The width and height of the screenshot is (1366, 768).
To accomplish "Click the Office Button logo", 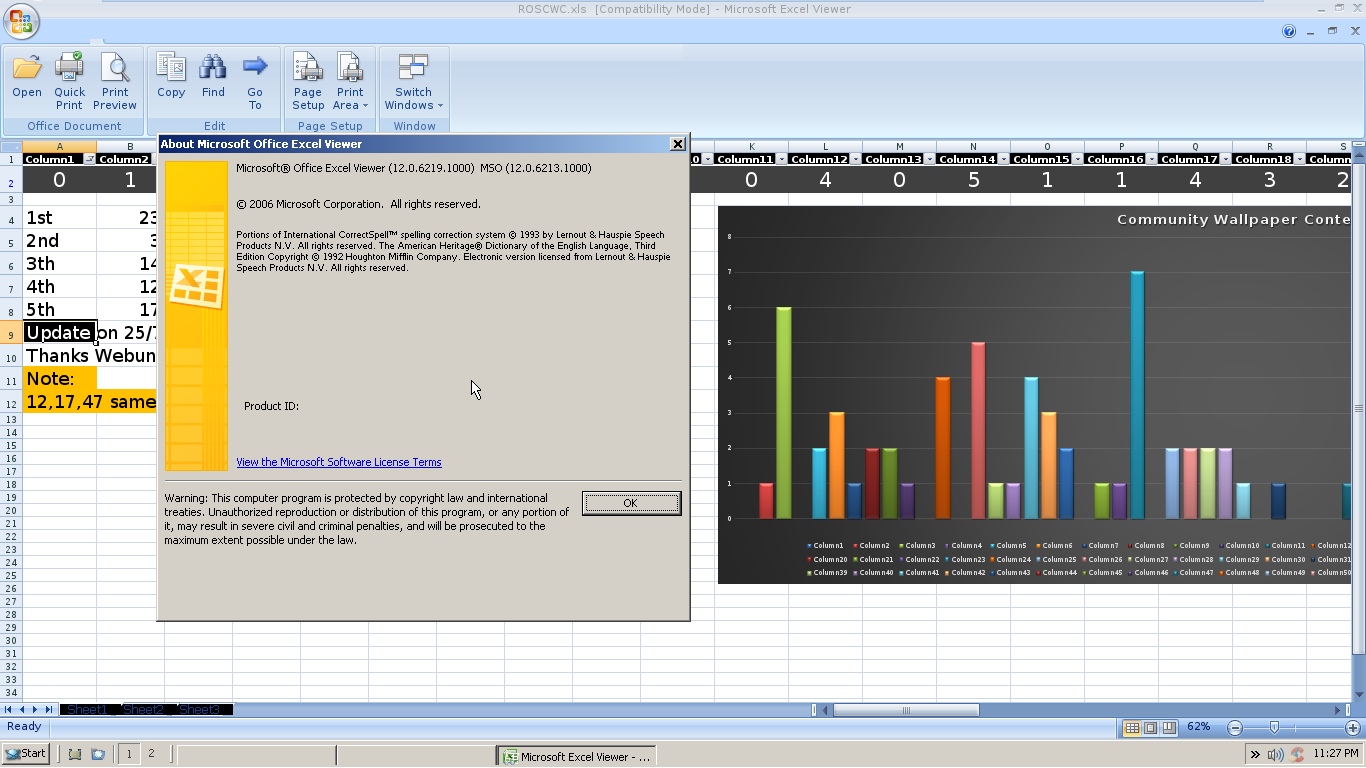I will tap(21, 21).
